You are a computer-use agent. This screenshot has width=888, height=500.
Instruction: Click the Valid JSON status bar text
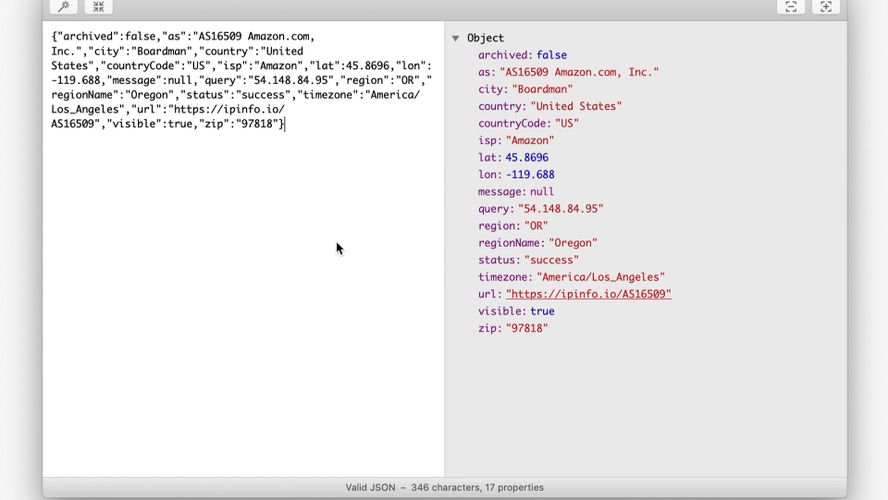tap(445, 487)
